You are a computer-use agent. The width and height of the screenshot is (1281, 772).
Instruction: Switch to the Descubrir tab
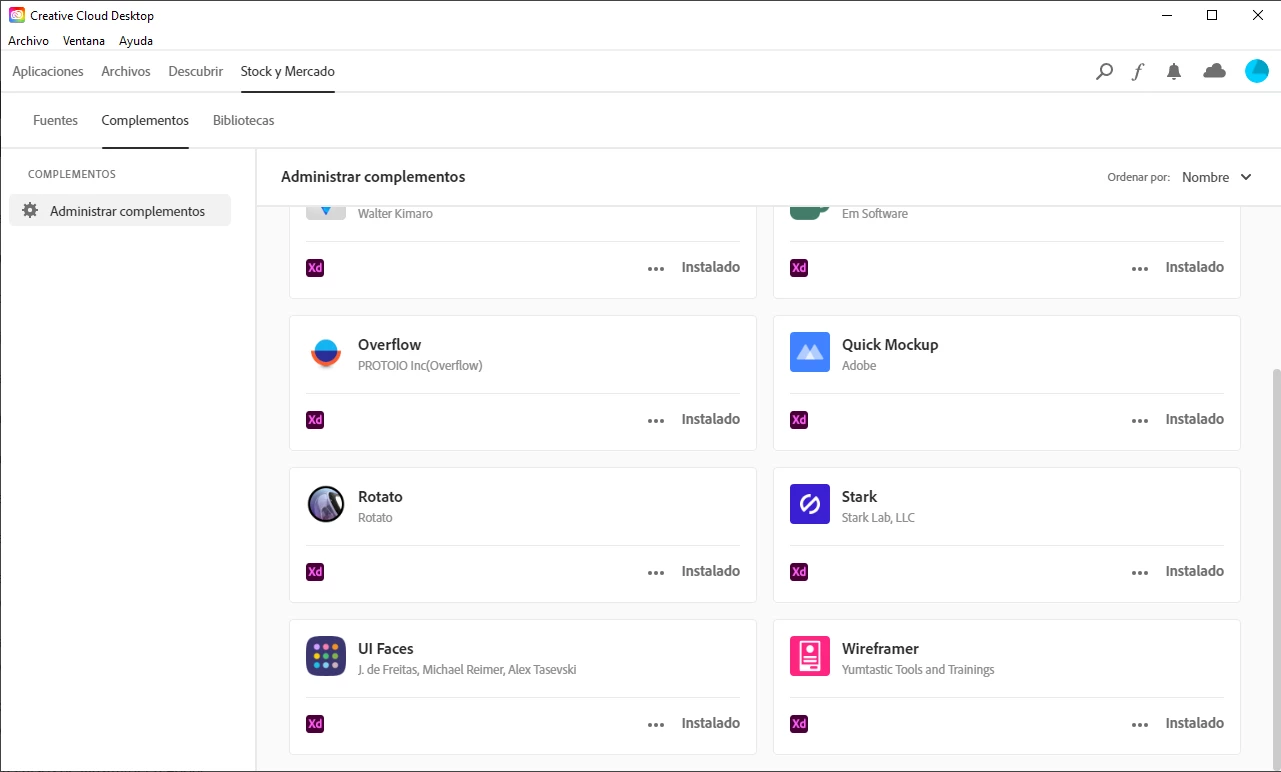point(196,71)
